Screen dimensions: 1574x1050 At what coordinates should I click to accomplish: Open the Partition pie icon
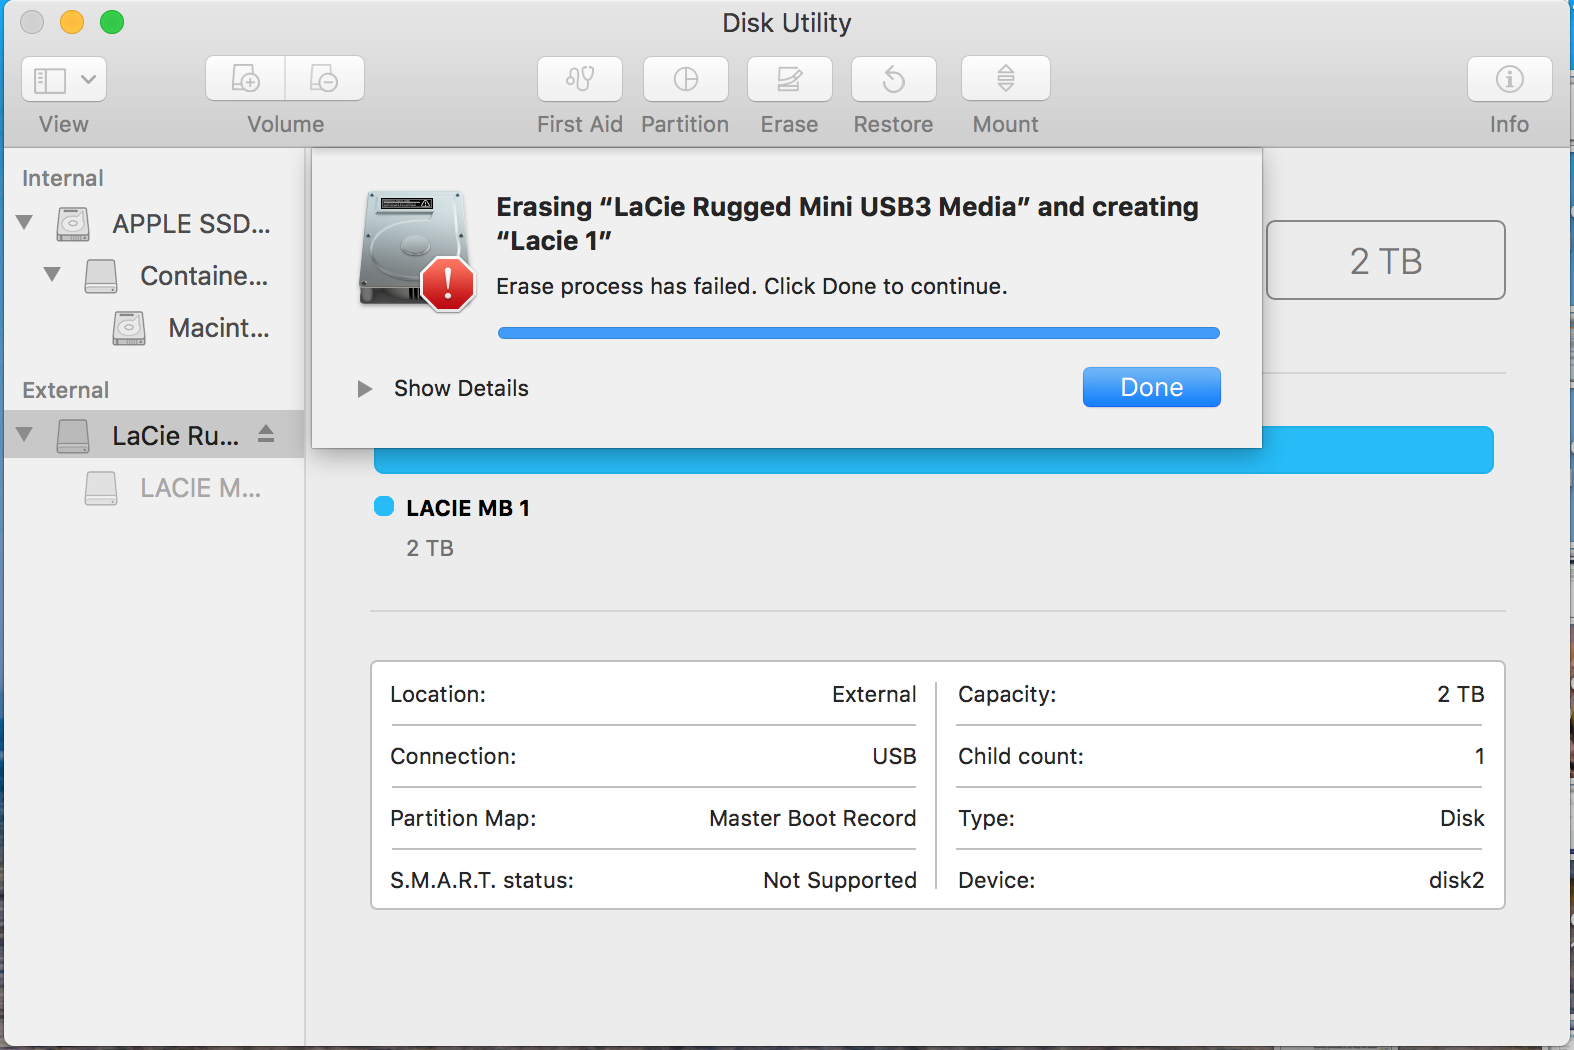[686, 79]
